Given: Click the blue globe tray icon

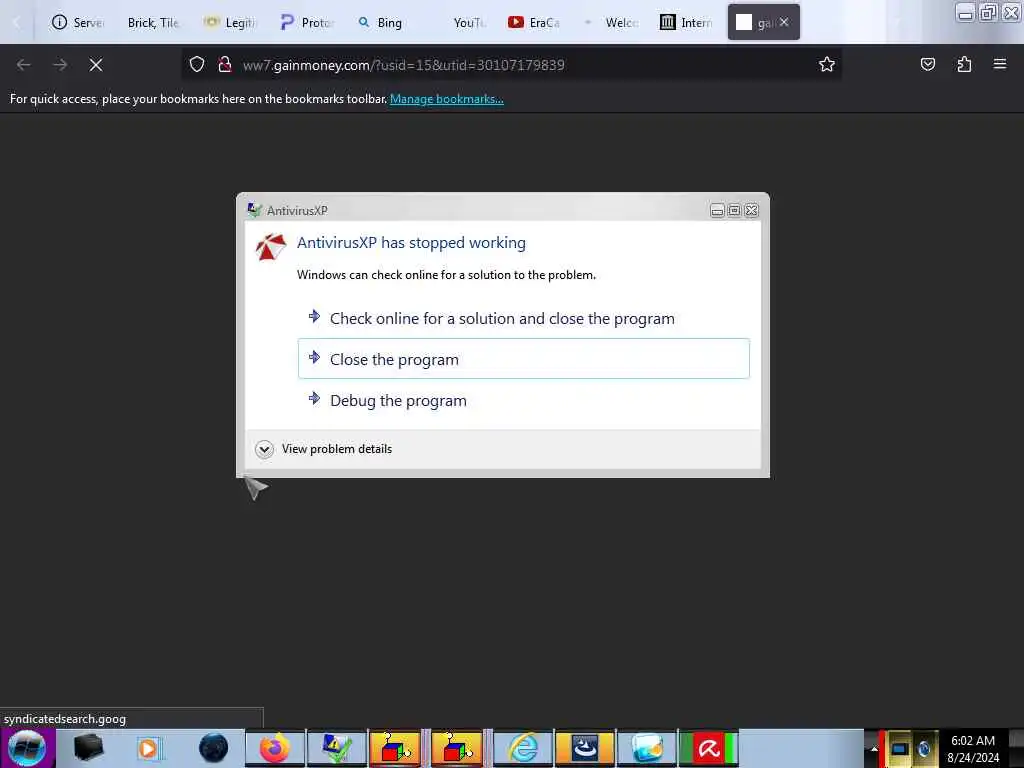Looking at the screenshot, I should click(924, 749).
